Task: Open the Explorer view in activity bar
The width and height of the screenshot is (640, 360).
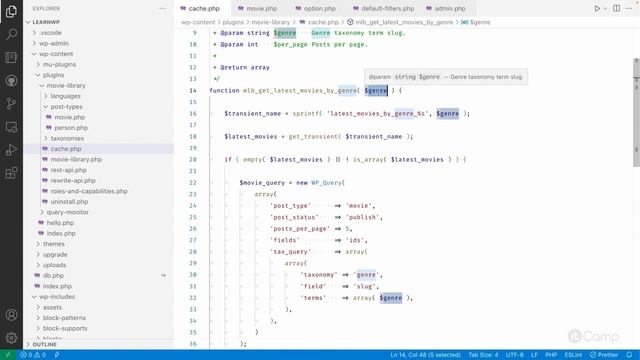Action: tap(11, 11)
